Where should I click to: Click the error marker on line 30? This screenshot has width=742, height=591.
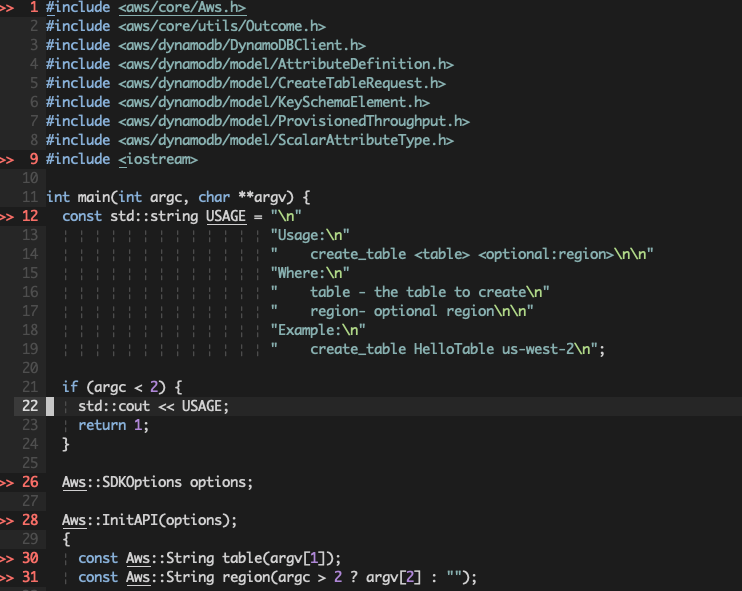coord(7,558)
